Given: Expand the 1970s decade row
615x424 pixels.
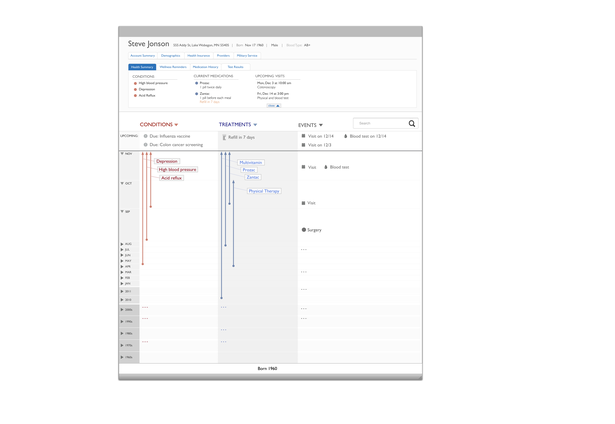Looking at the screenshot, I should pyautogui.click(x=122, y=346).
